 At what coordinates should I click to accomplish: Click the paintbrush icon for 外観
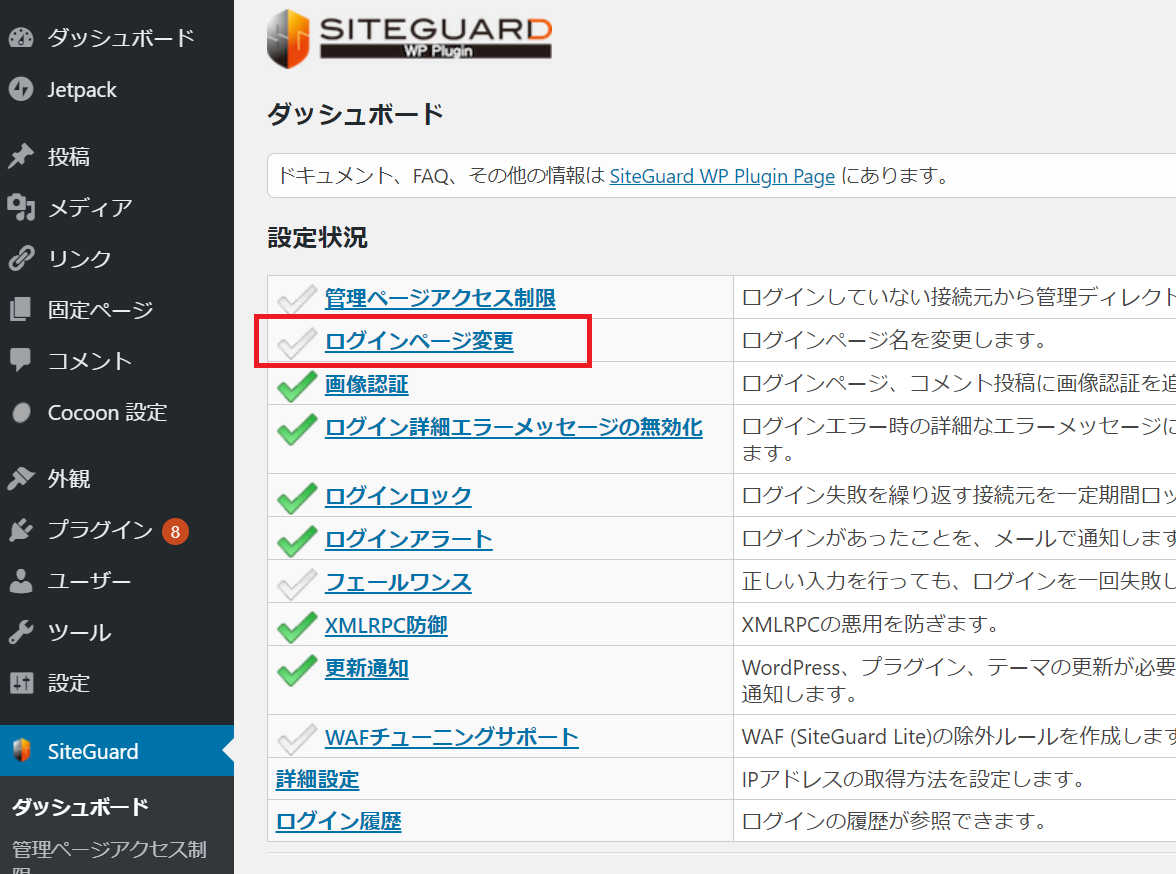21,478
